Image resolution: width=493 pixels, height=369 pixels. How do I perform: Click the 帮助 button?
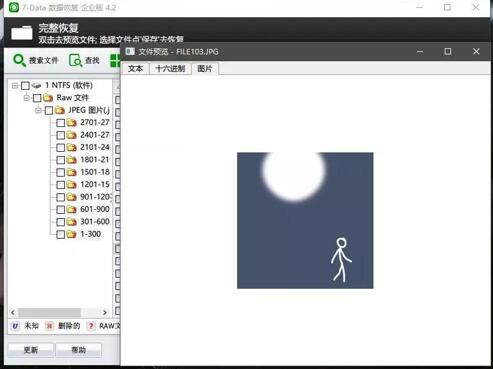[x=79, y=350]
